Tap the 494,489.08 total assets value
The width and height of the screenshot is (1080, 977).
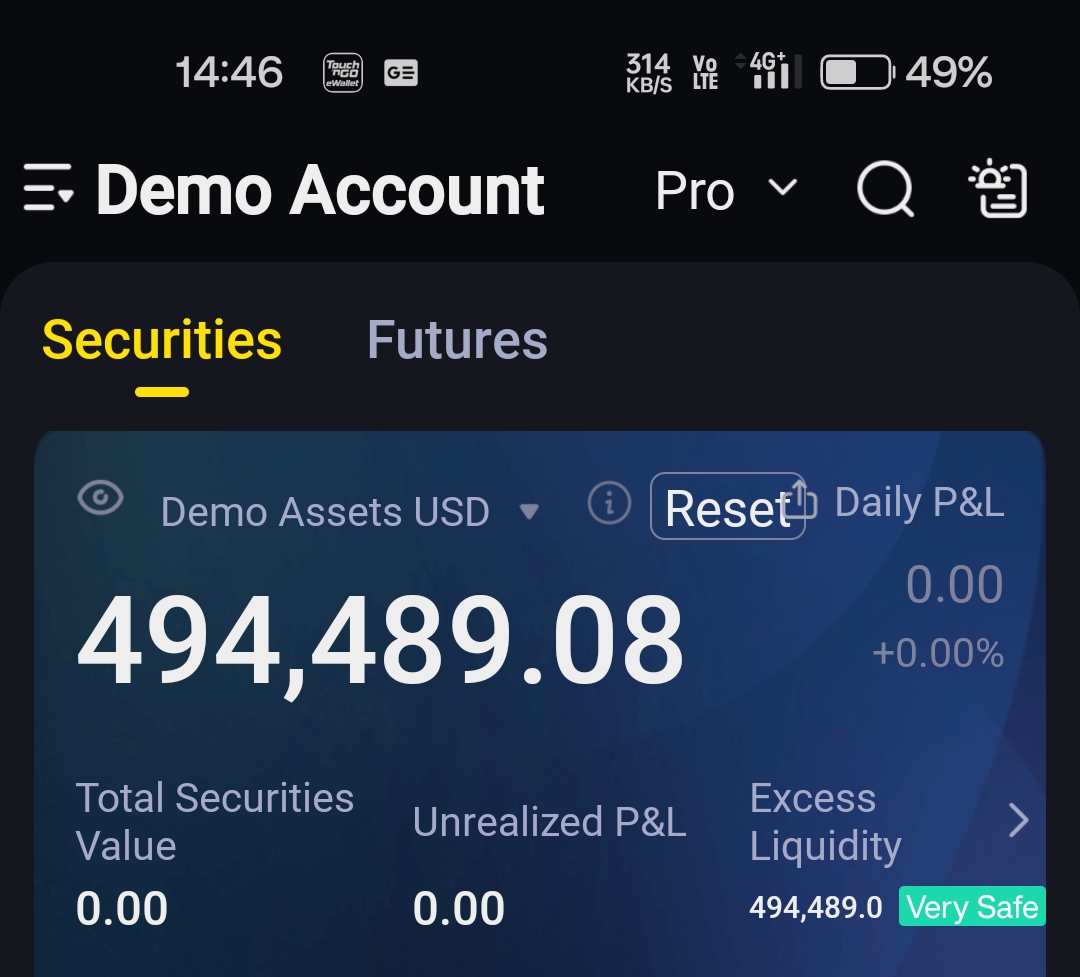[380, 641]
